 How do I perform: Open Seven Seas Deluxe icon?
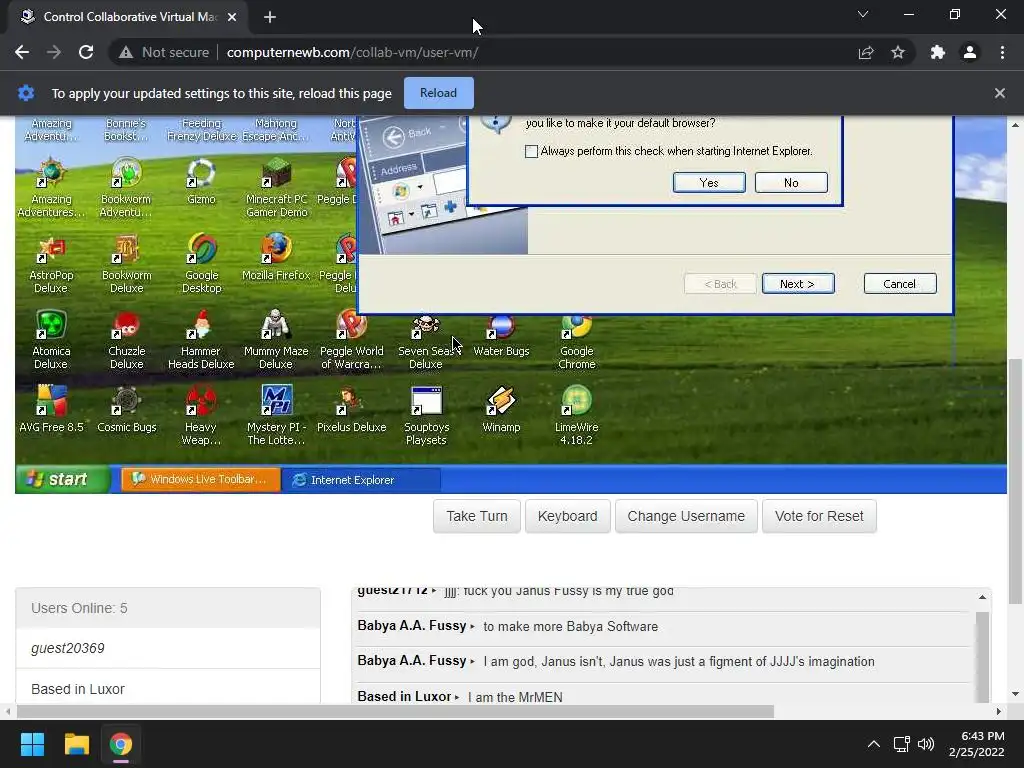pos(426,343)
